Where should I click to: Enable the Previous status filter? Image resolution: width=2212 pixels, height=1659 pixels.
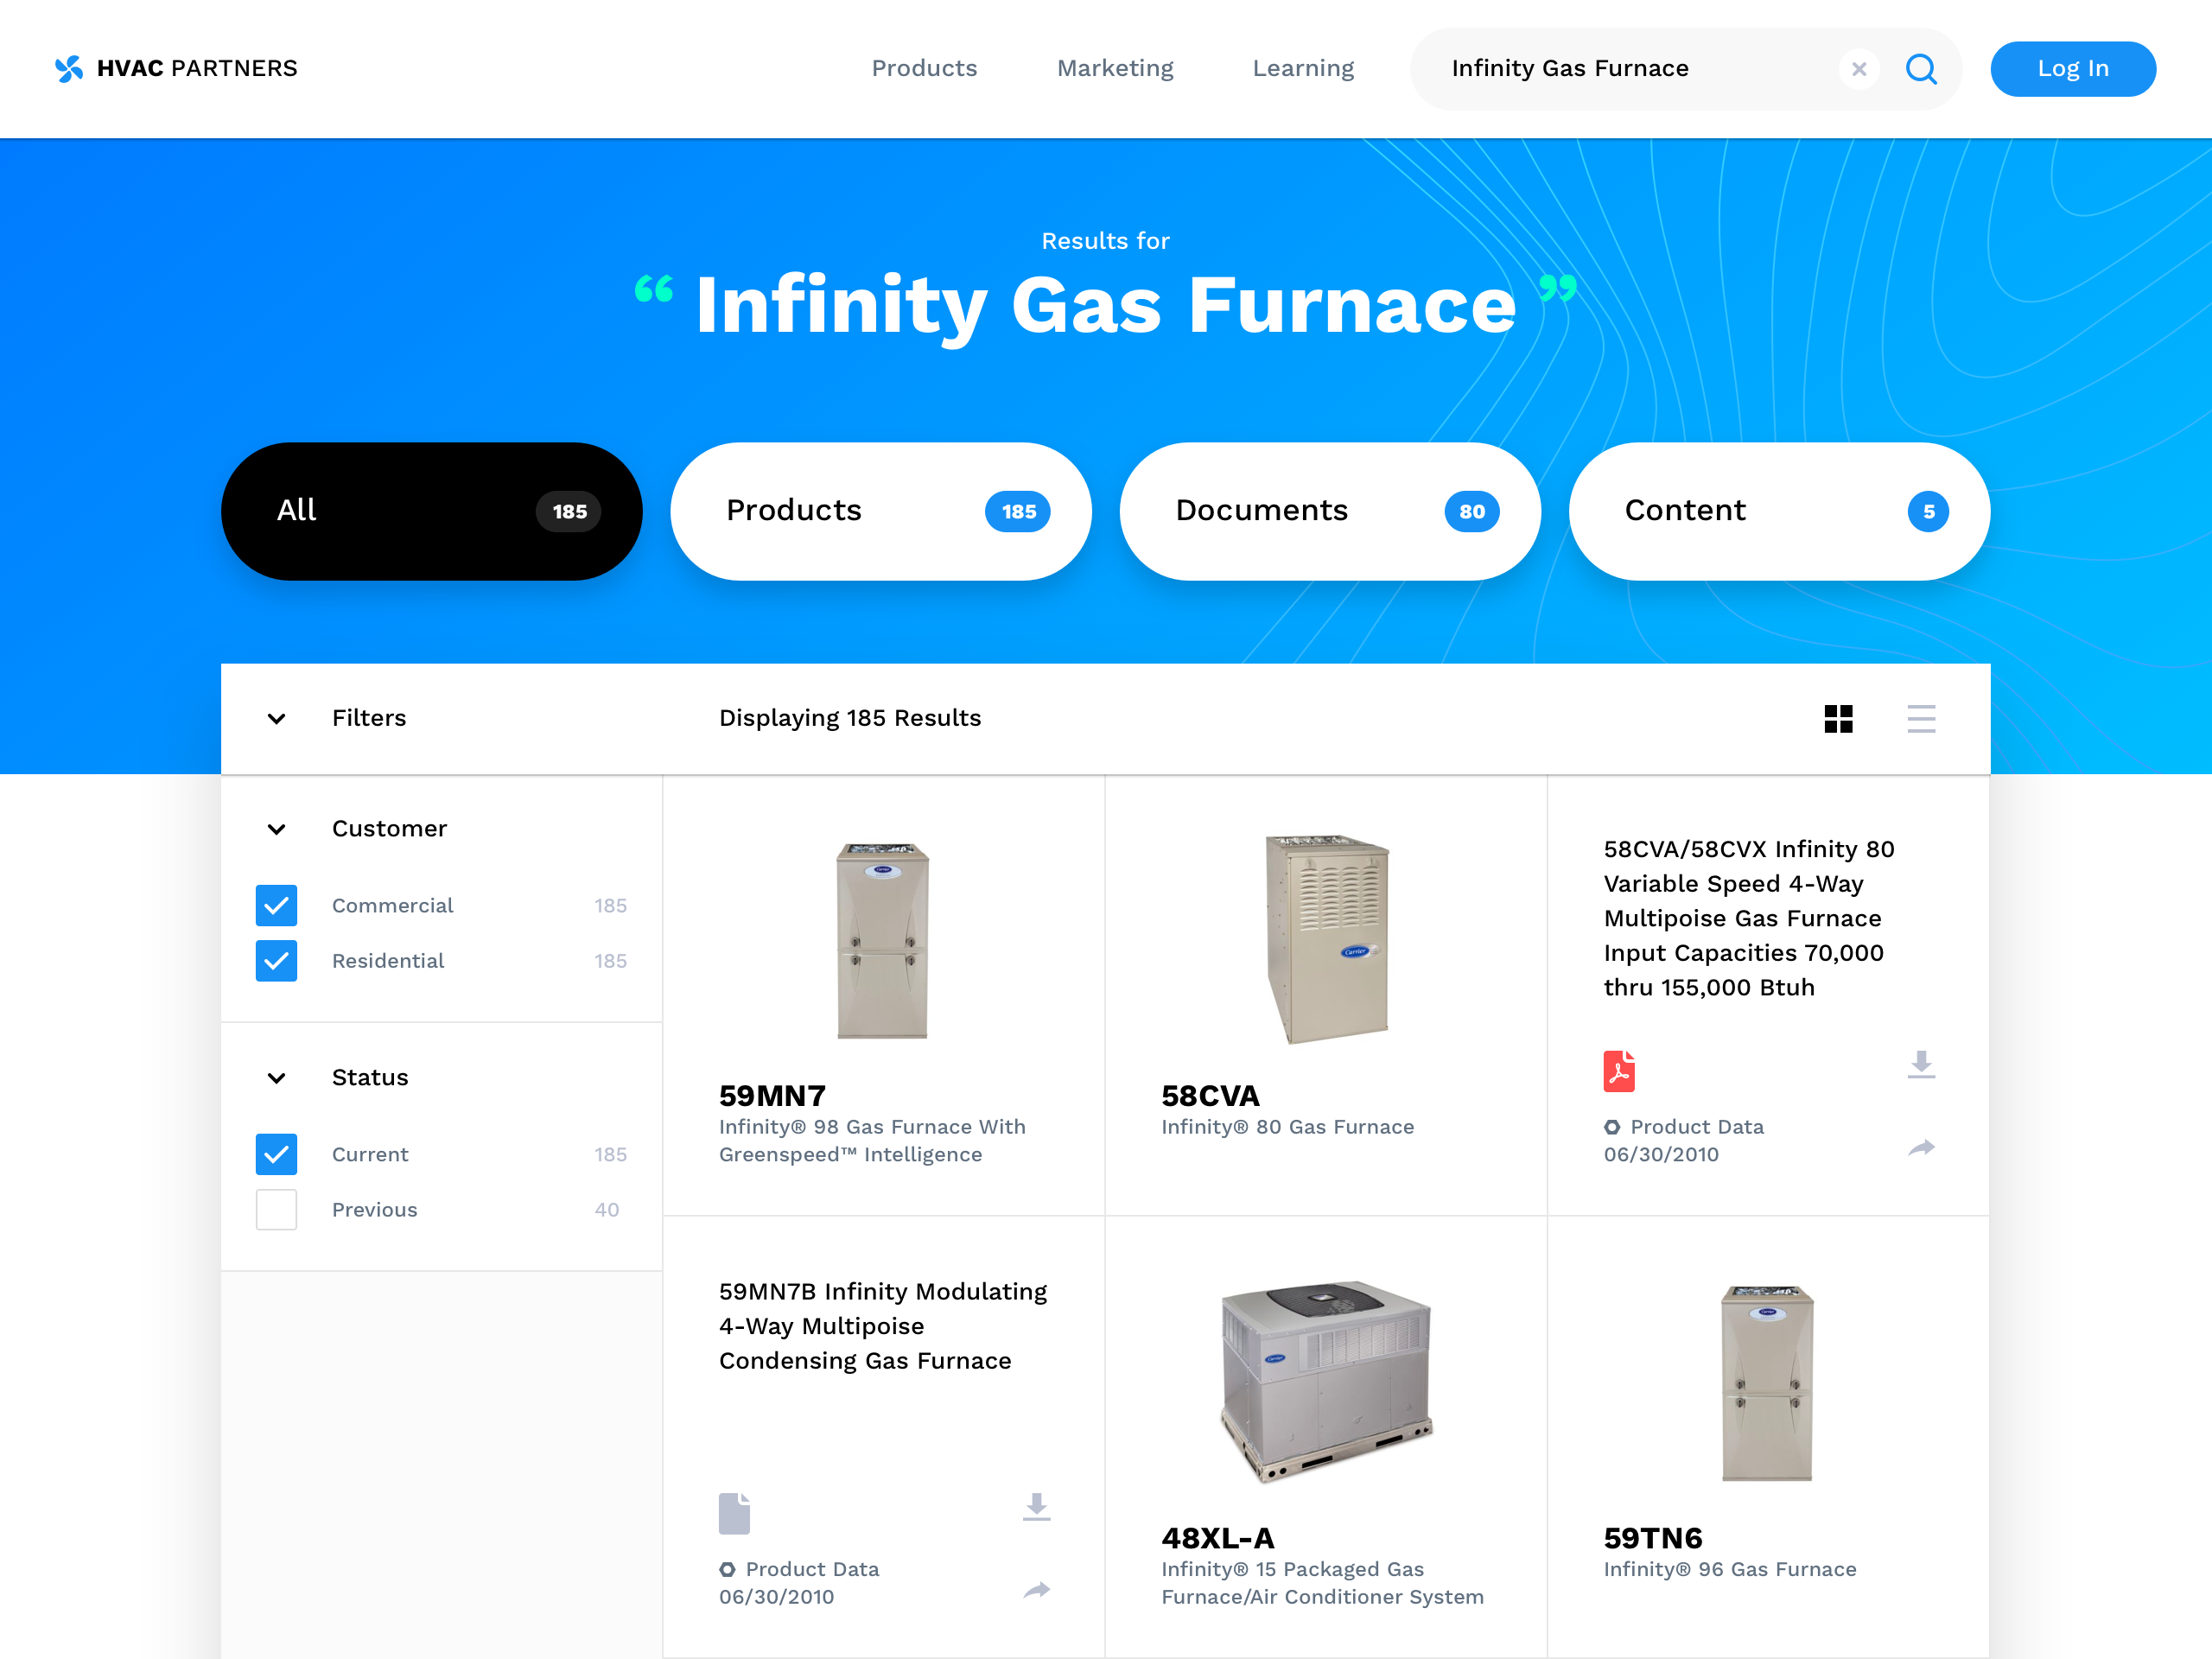[276, 1209]
